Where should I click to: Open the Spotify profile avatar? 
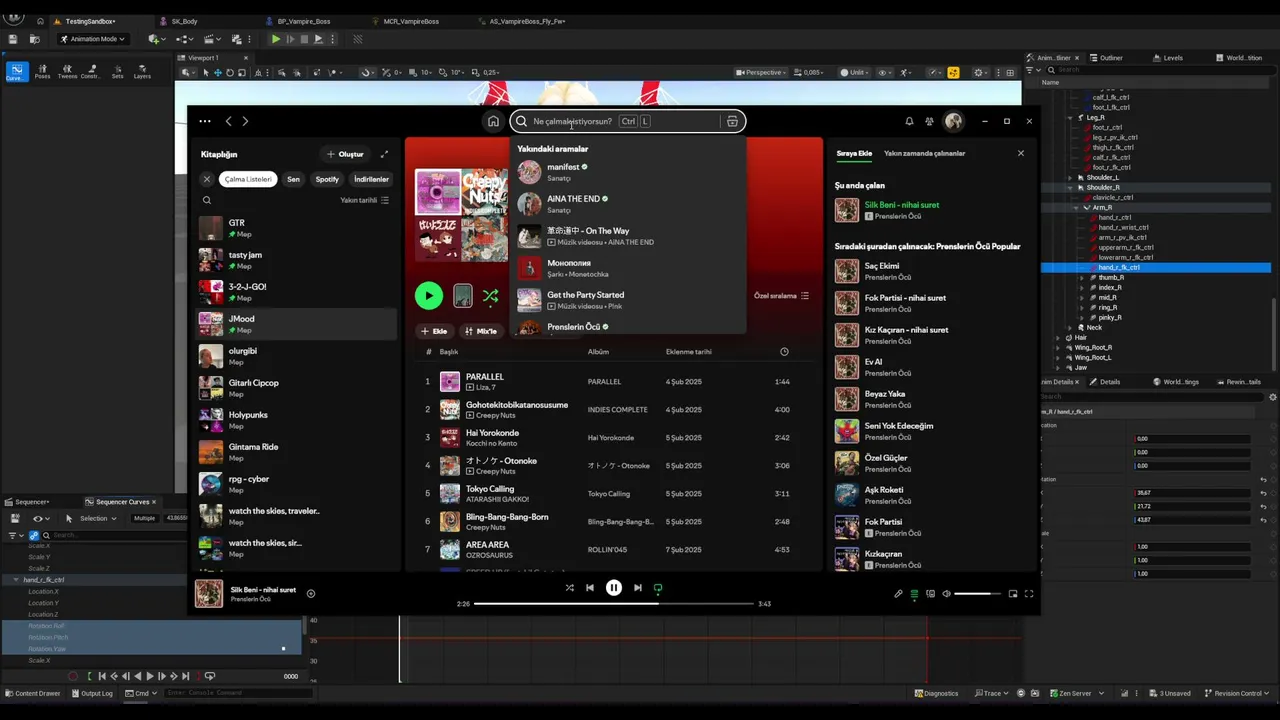[954, 121]
